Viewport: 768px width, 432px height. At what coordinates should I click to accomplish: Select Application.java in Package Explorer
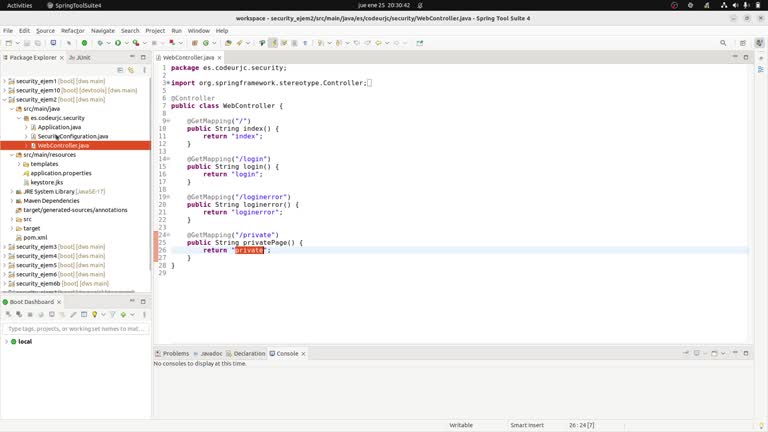click(x=59, y=127)
